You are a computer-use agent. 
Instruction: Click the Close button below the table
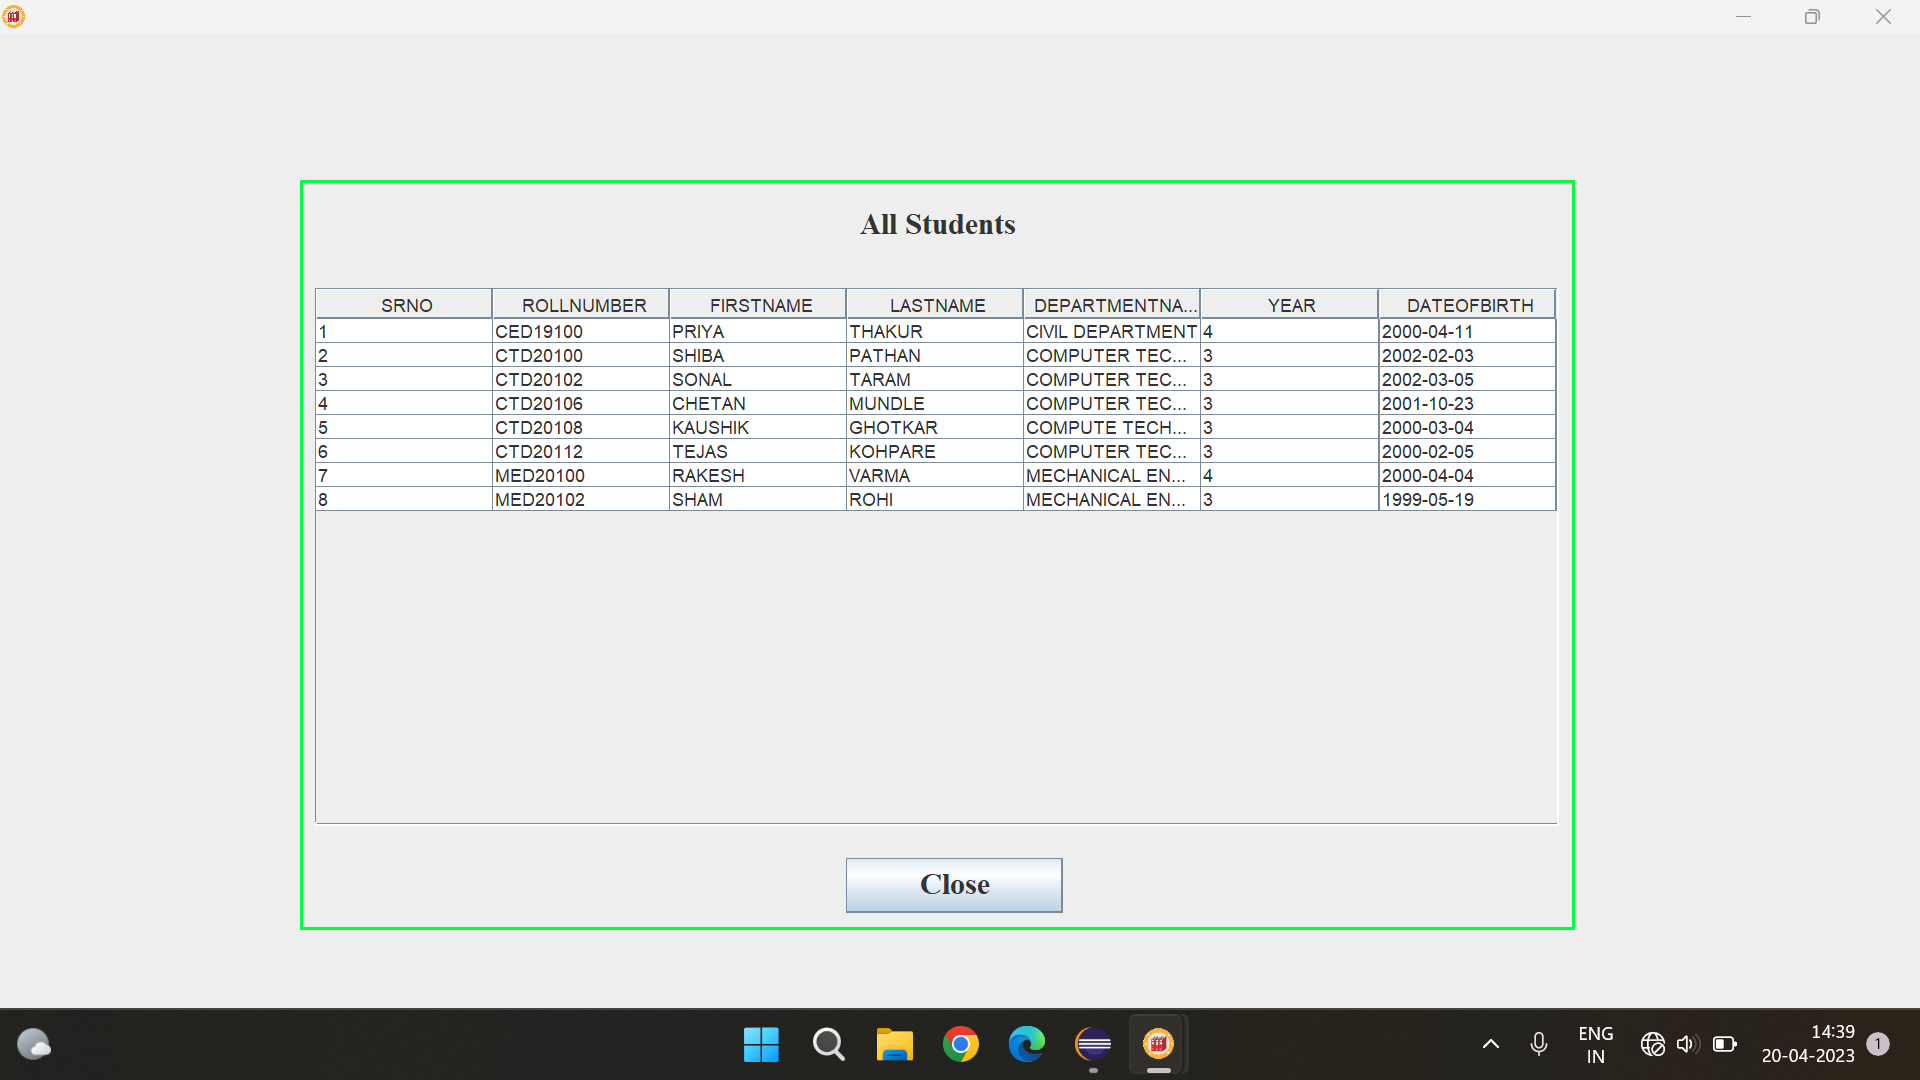953,884
